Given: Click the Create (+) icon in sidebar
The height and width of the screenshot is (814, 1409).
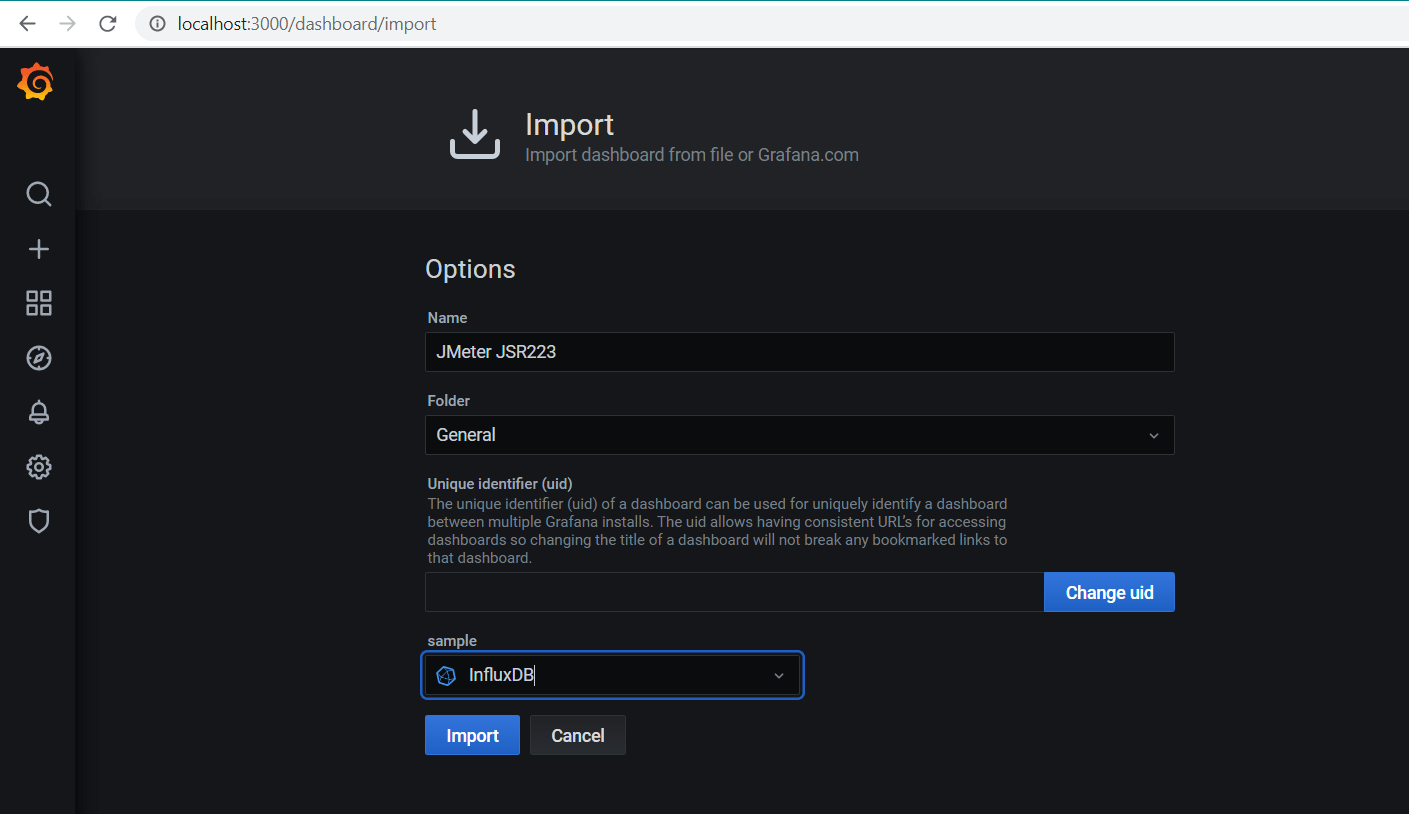Looking at the screenshot, I should pyautogui.click(x=38, y=248).
